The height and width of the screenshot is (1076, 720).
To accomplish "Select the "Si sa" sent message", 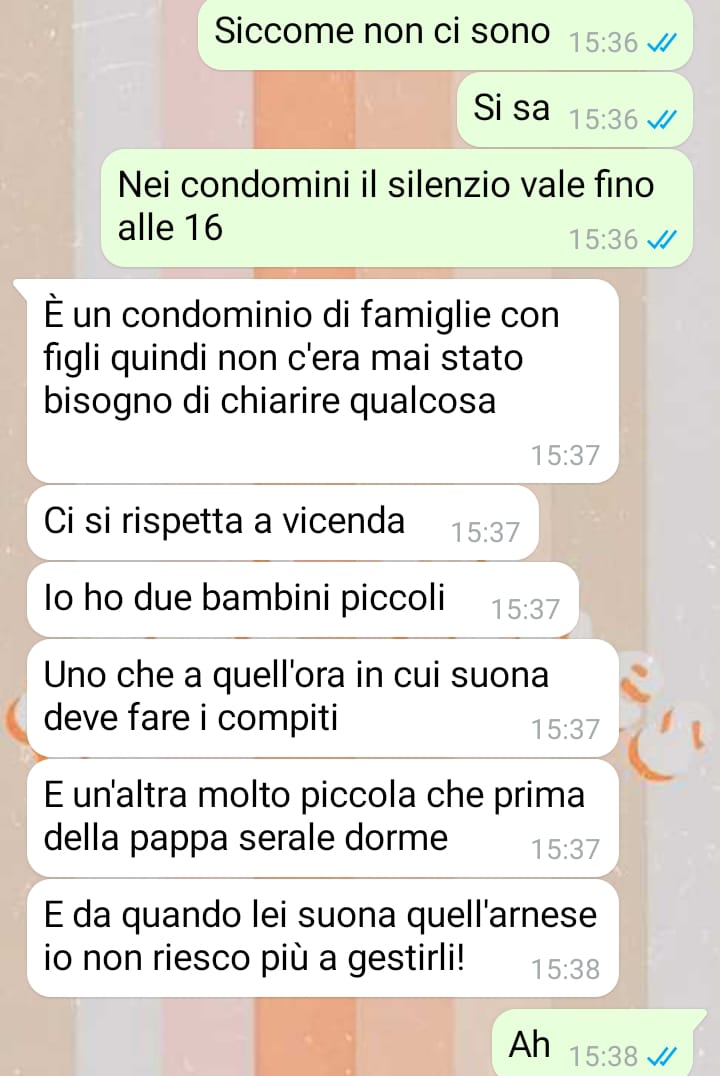I will (x=574, y=110).
